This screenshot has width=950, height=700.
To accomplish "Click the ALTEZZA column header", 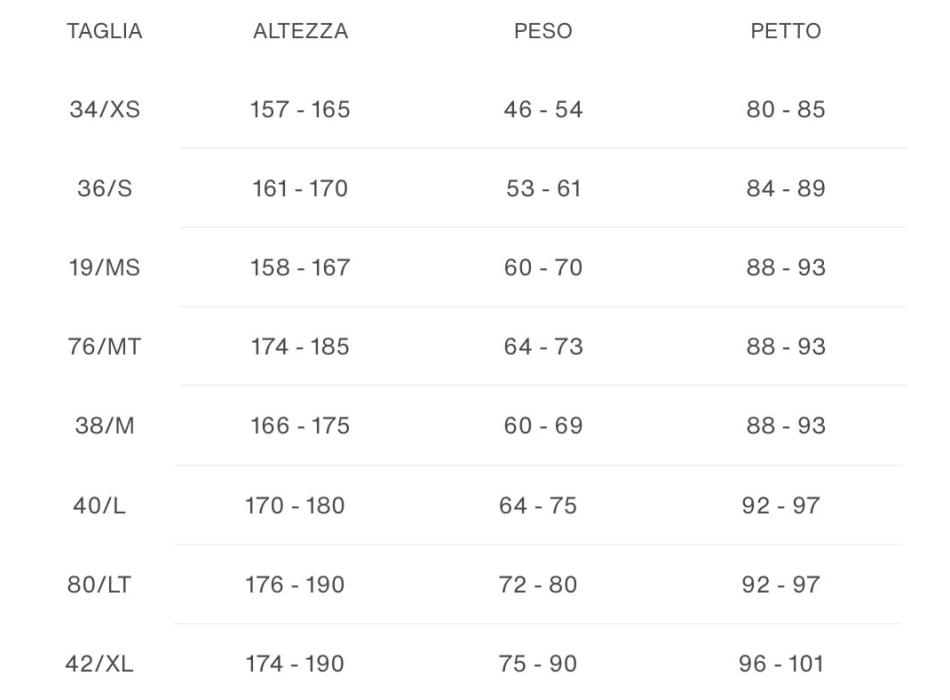I will 300,32.
